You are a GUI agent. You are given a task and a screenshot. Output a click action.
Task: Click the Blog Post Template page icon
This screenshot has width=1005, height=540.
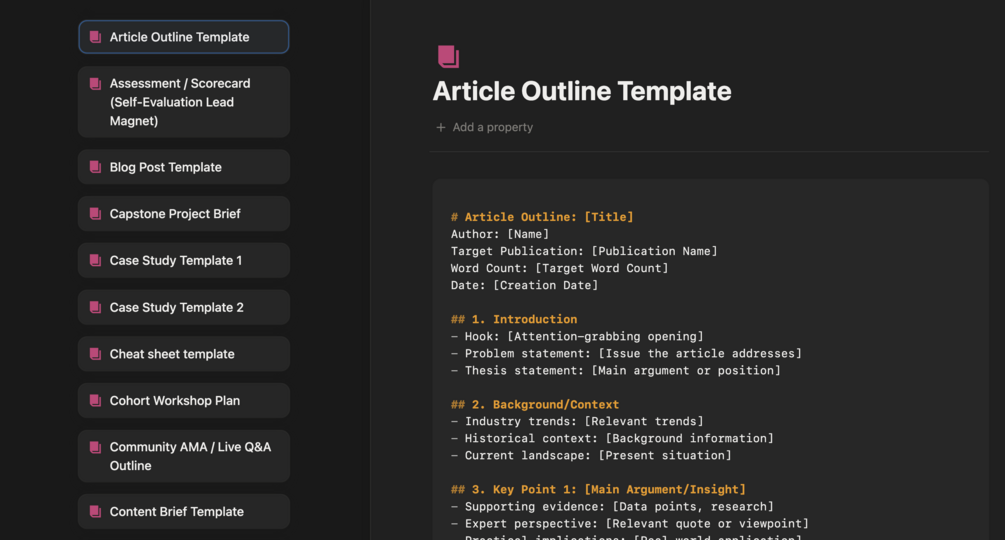[95, 167]
